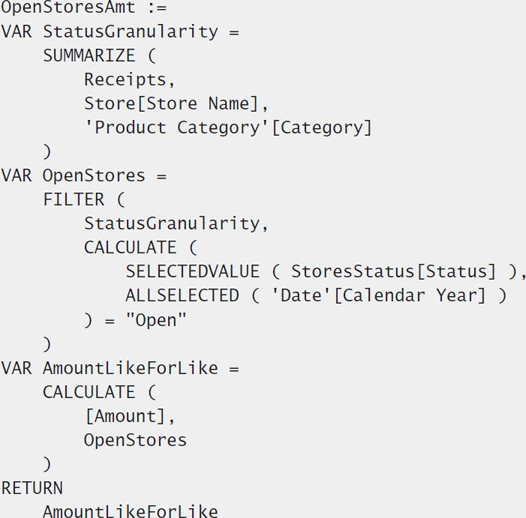Click the VAR OpenStores declaration line
The width and height of the screenshot is (526, 518).
pyautogui.click(x=84, y=176)
